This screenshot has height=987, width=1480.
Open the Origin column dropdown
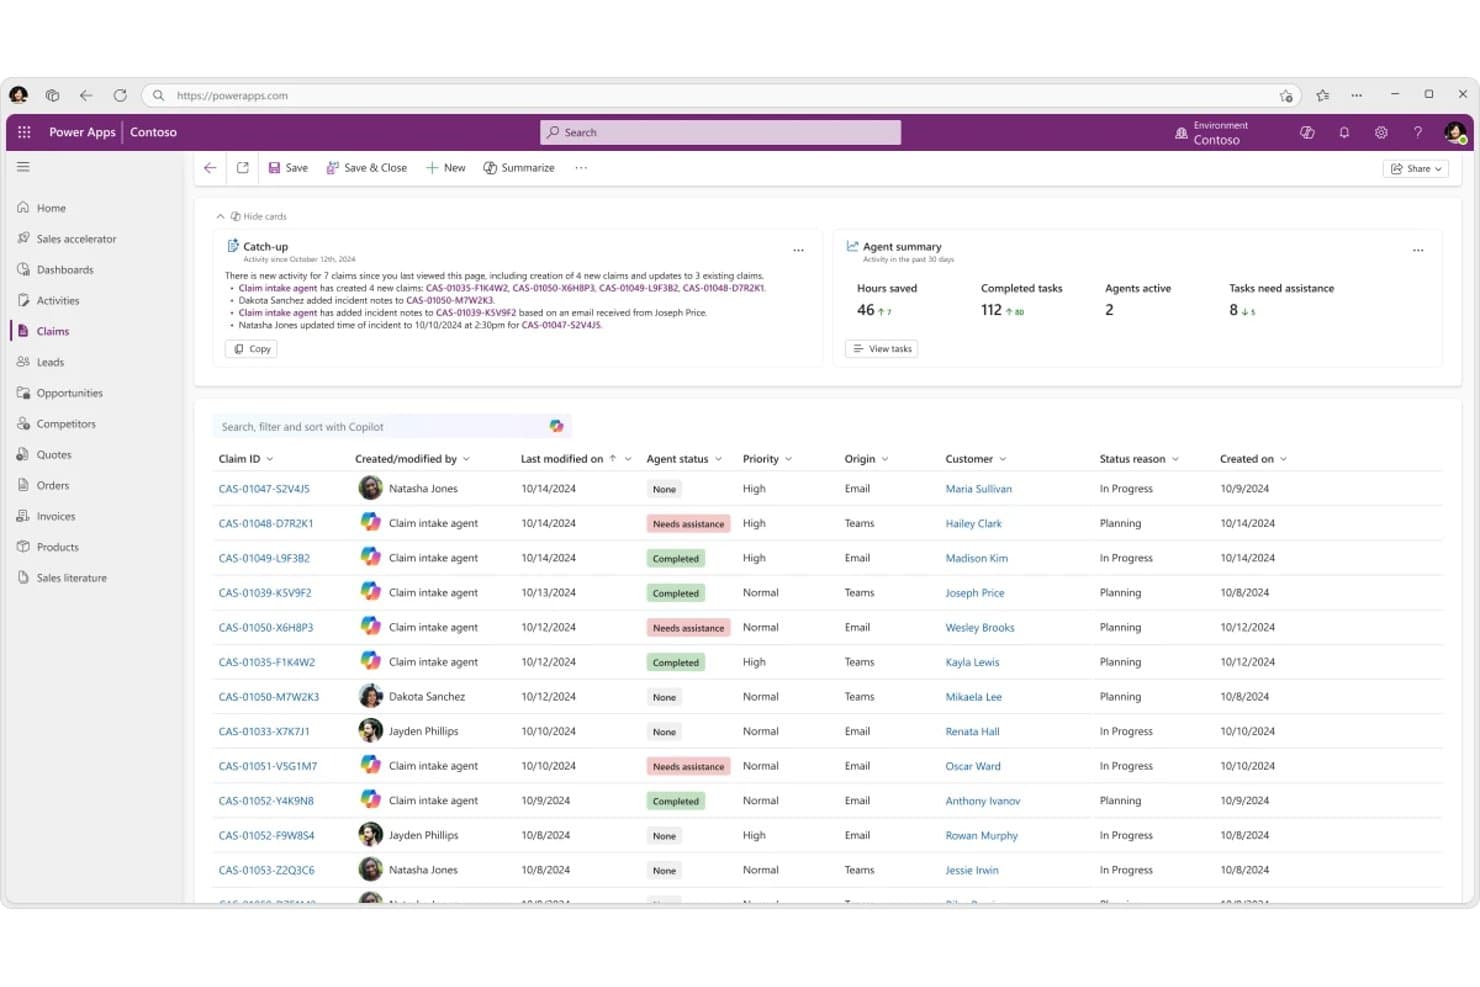tap(885, 459)
